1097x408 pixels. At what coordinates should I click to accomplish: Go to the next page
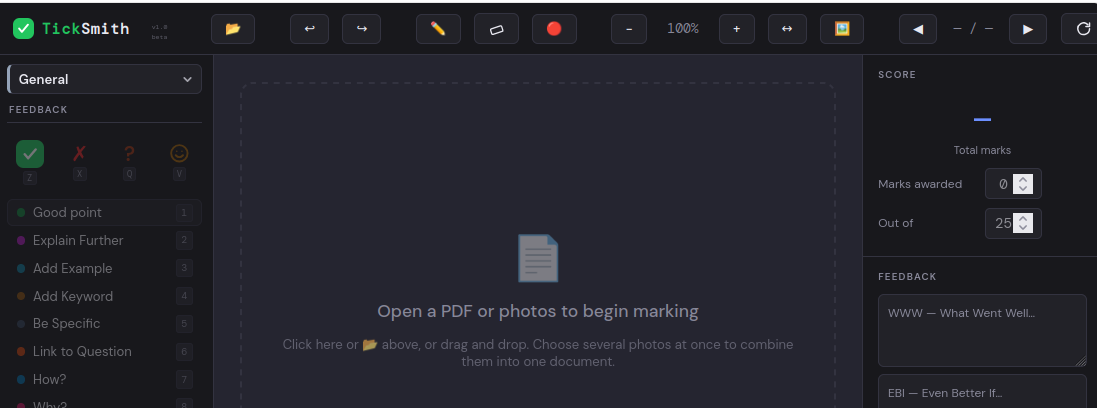click(1028, 29)
